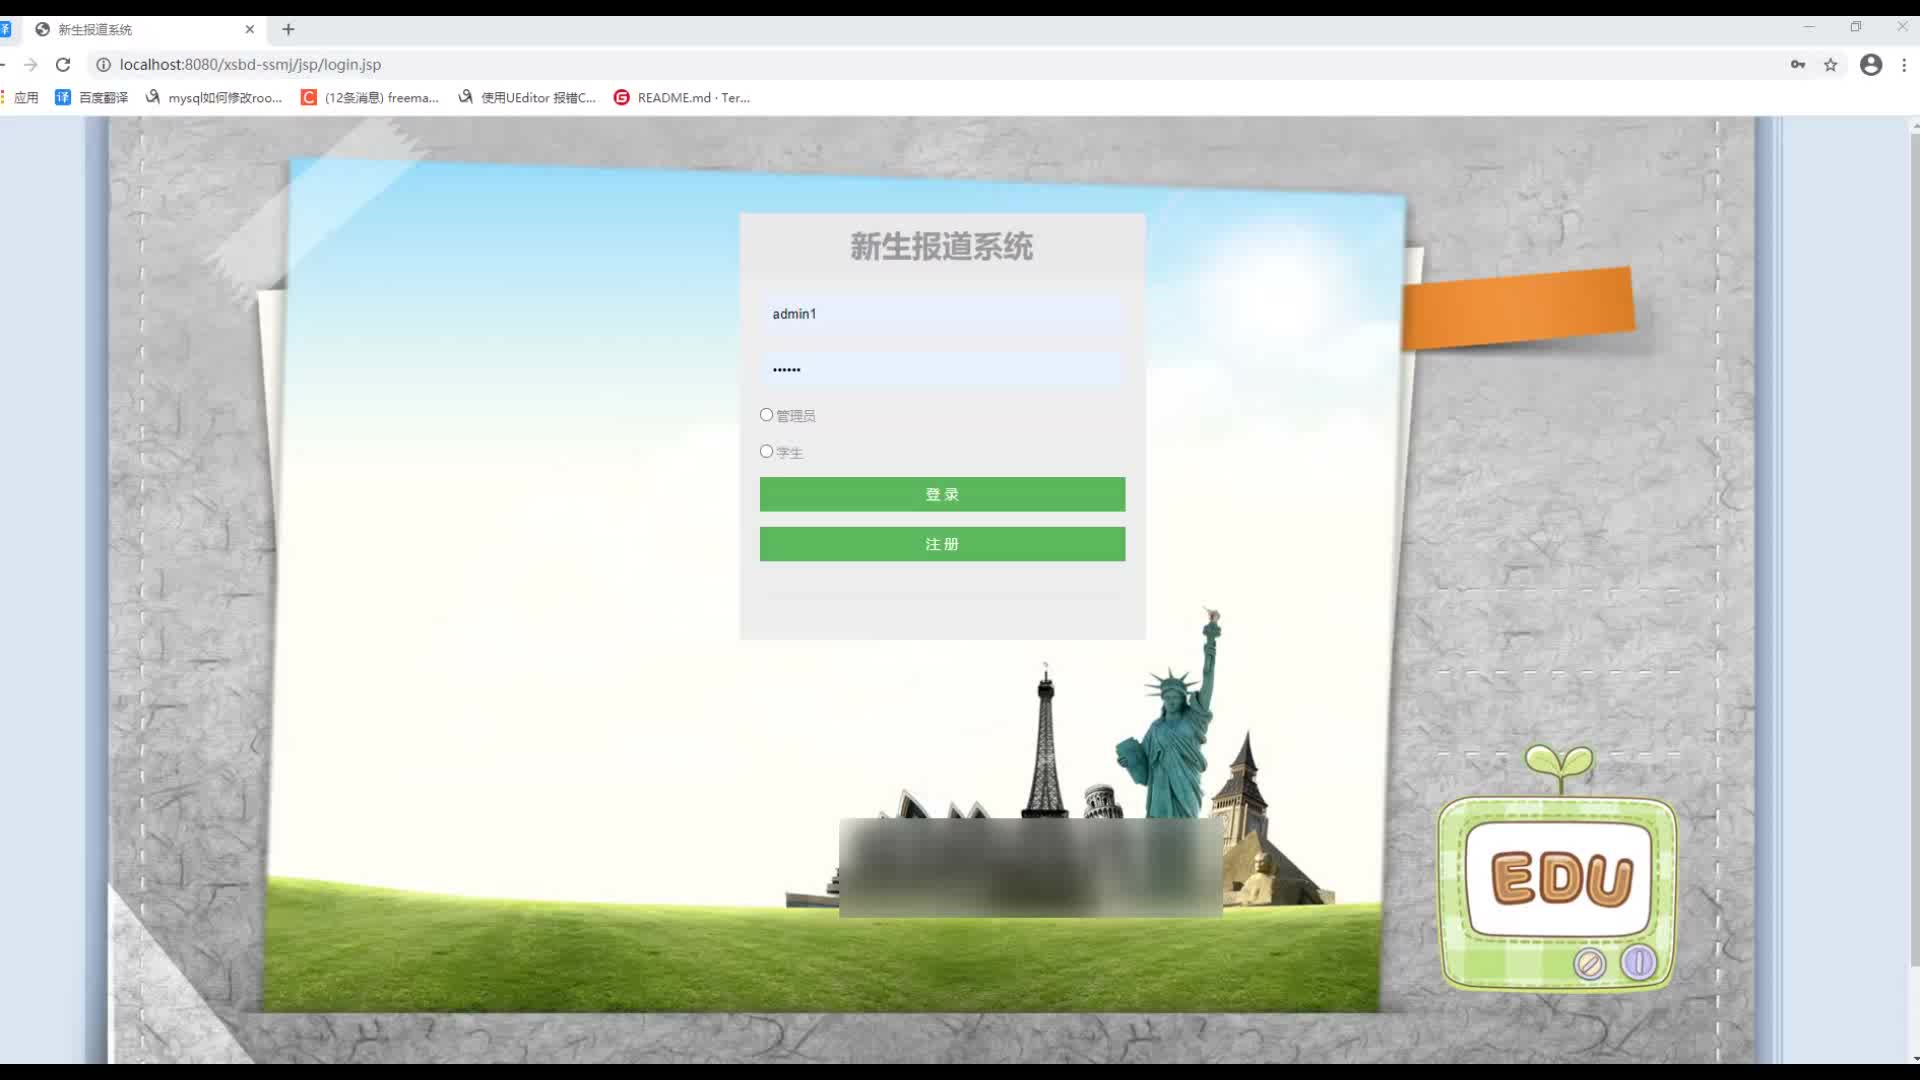Click the forward navigation arrow
Viewport: 1920px width, 1080px height.
(x=30, y=65)
